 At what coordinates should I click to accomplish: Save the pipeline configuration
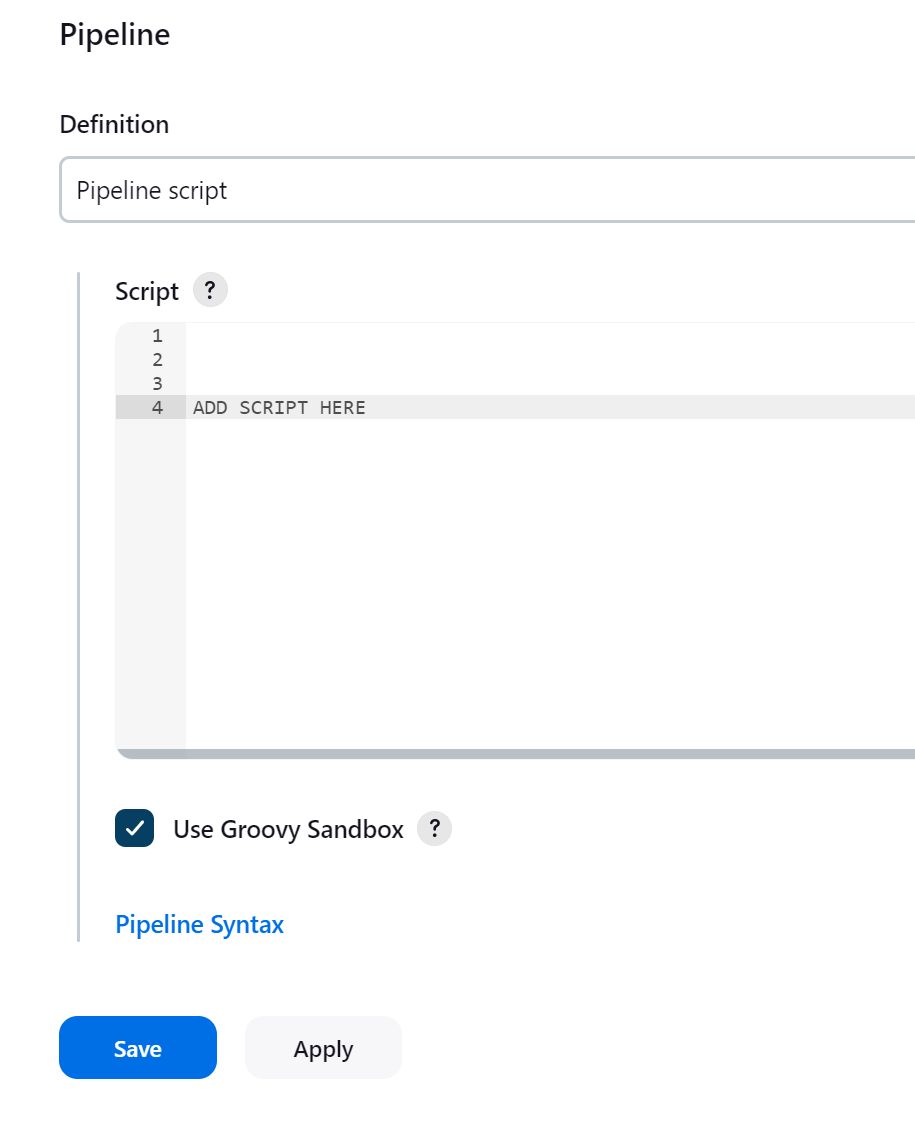(x=138, y=1048)
